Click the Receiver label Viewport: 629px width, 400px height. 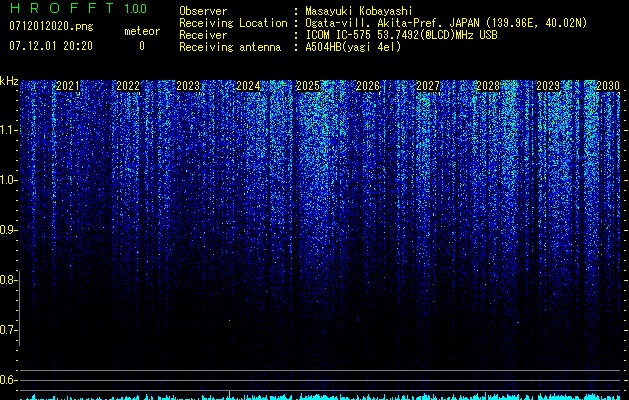(203, 35)
